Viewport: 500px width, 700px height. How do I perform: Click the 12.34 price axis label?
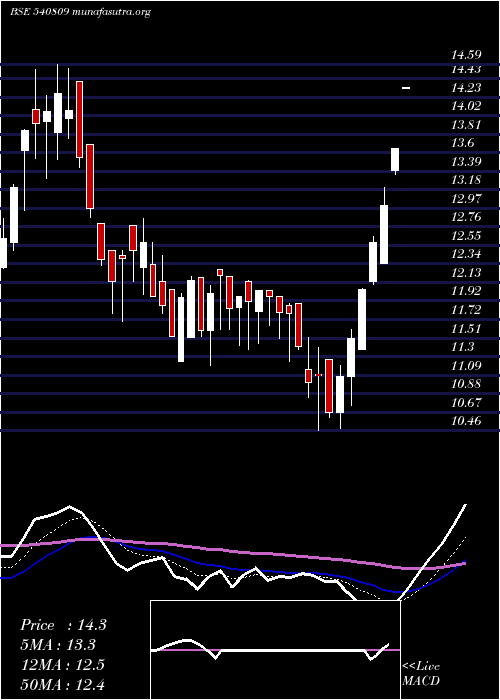[x=466, y=254]
